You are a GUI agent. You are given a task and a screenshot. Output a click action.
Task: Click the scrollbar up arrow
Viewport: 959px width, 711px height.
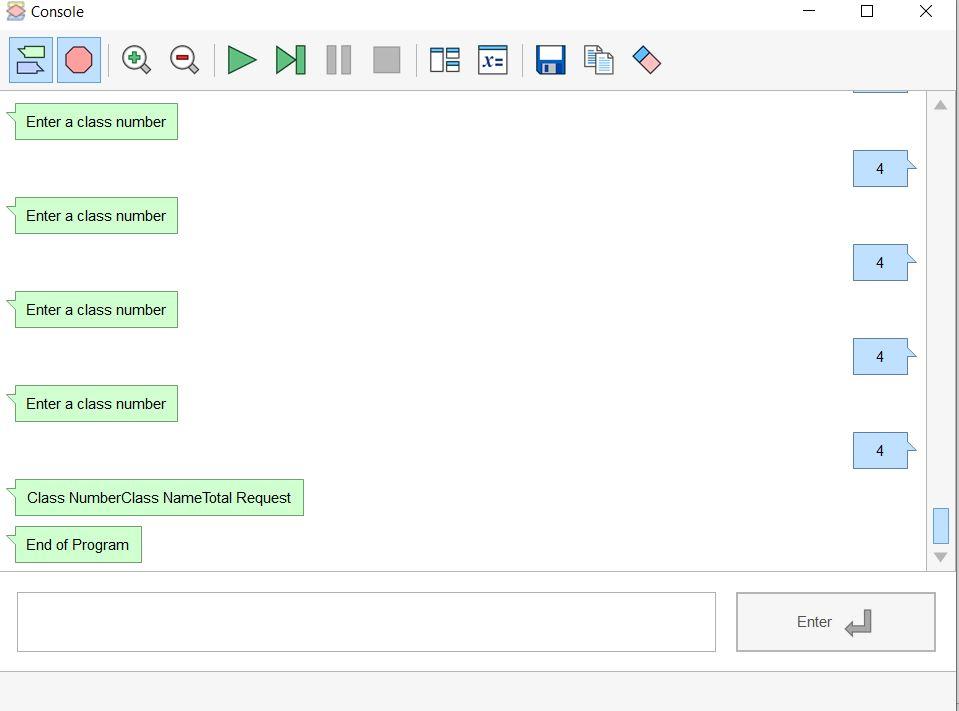tap(940, 104)
